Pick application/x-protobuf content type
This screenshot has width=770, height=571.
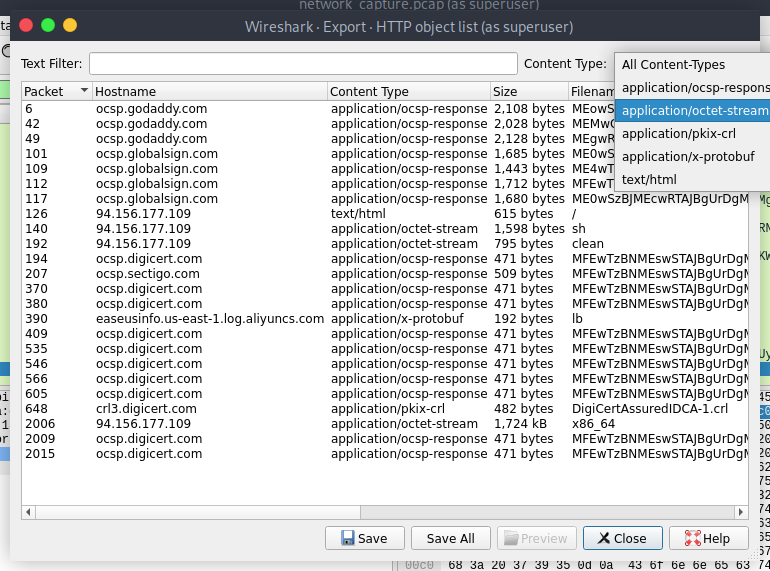click(x=688, y=156)
